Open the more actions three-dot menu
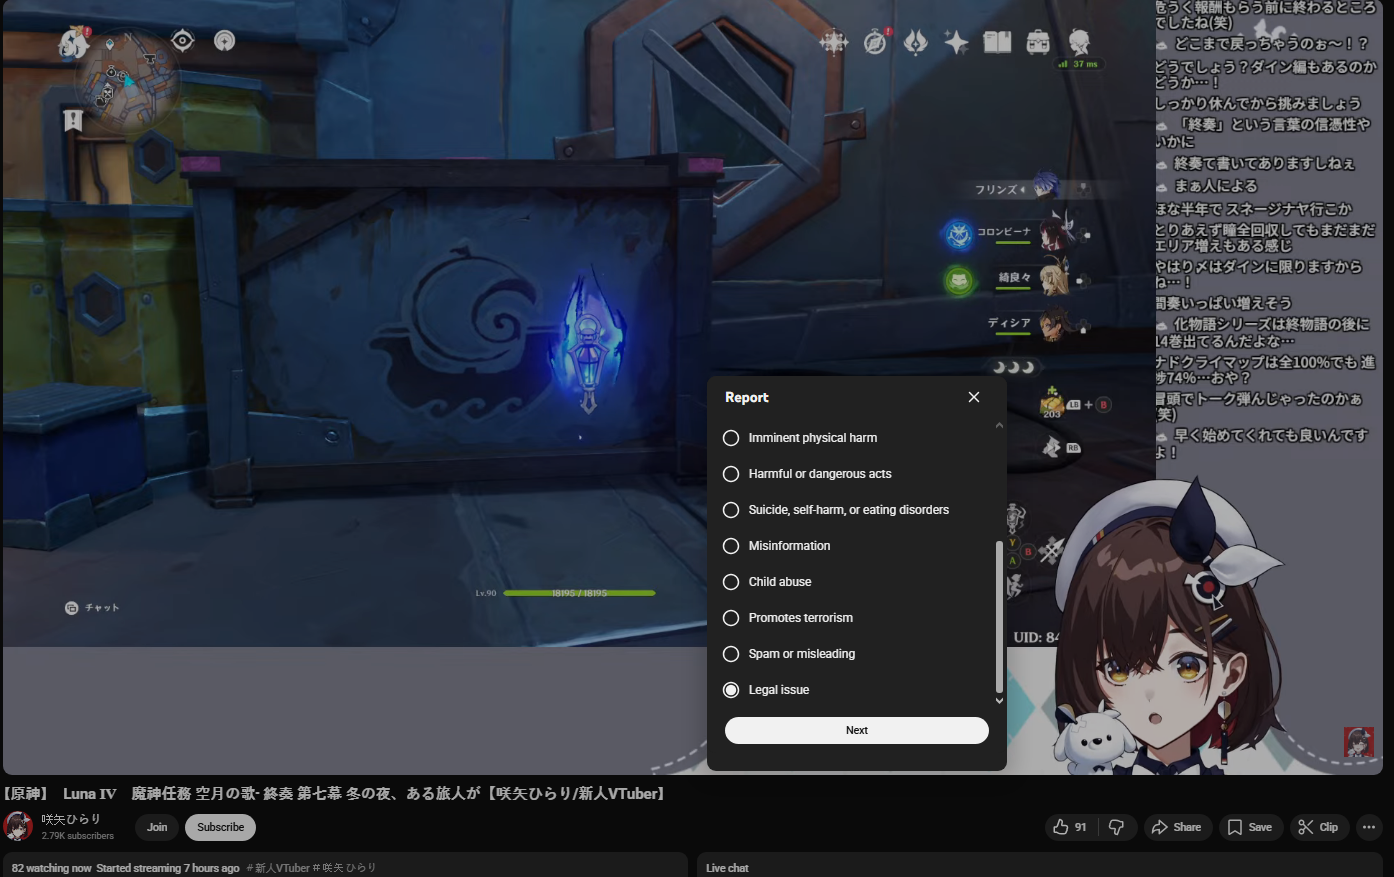 1369,827
